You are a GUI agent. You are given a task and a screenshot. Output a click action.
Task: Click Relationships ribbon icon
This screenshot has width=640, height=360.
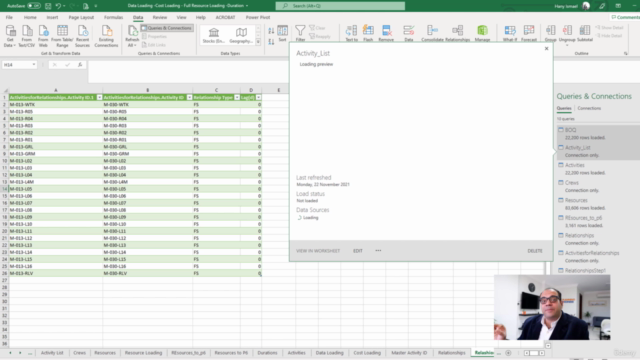click(458, 33)
